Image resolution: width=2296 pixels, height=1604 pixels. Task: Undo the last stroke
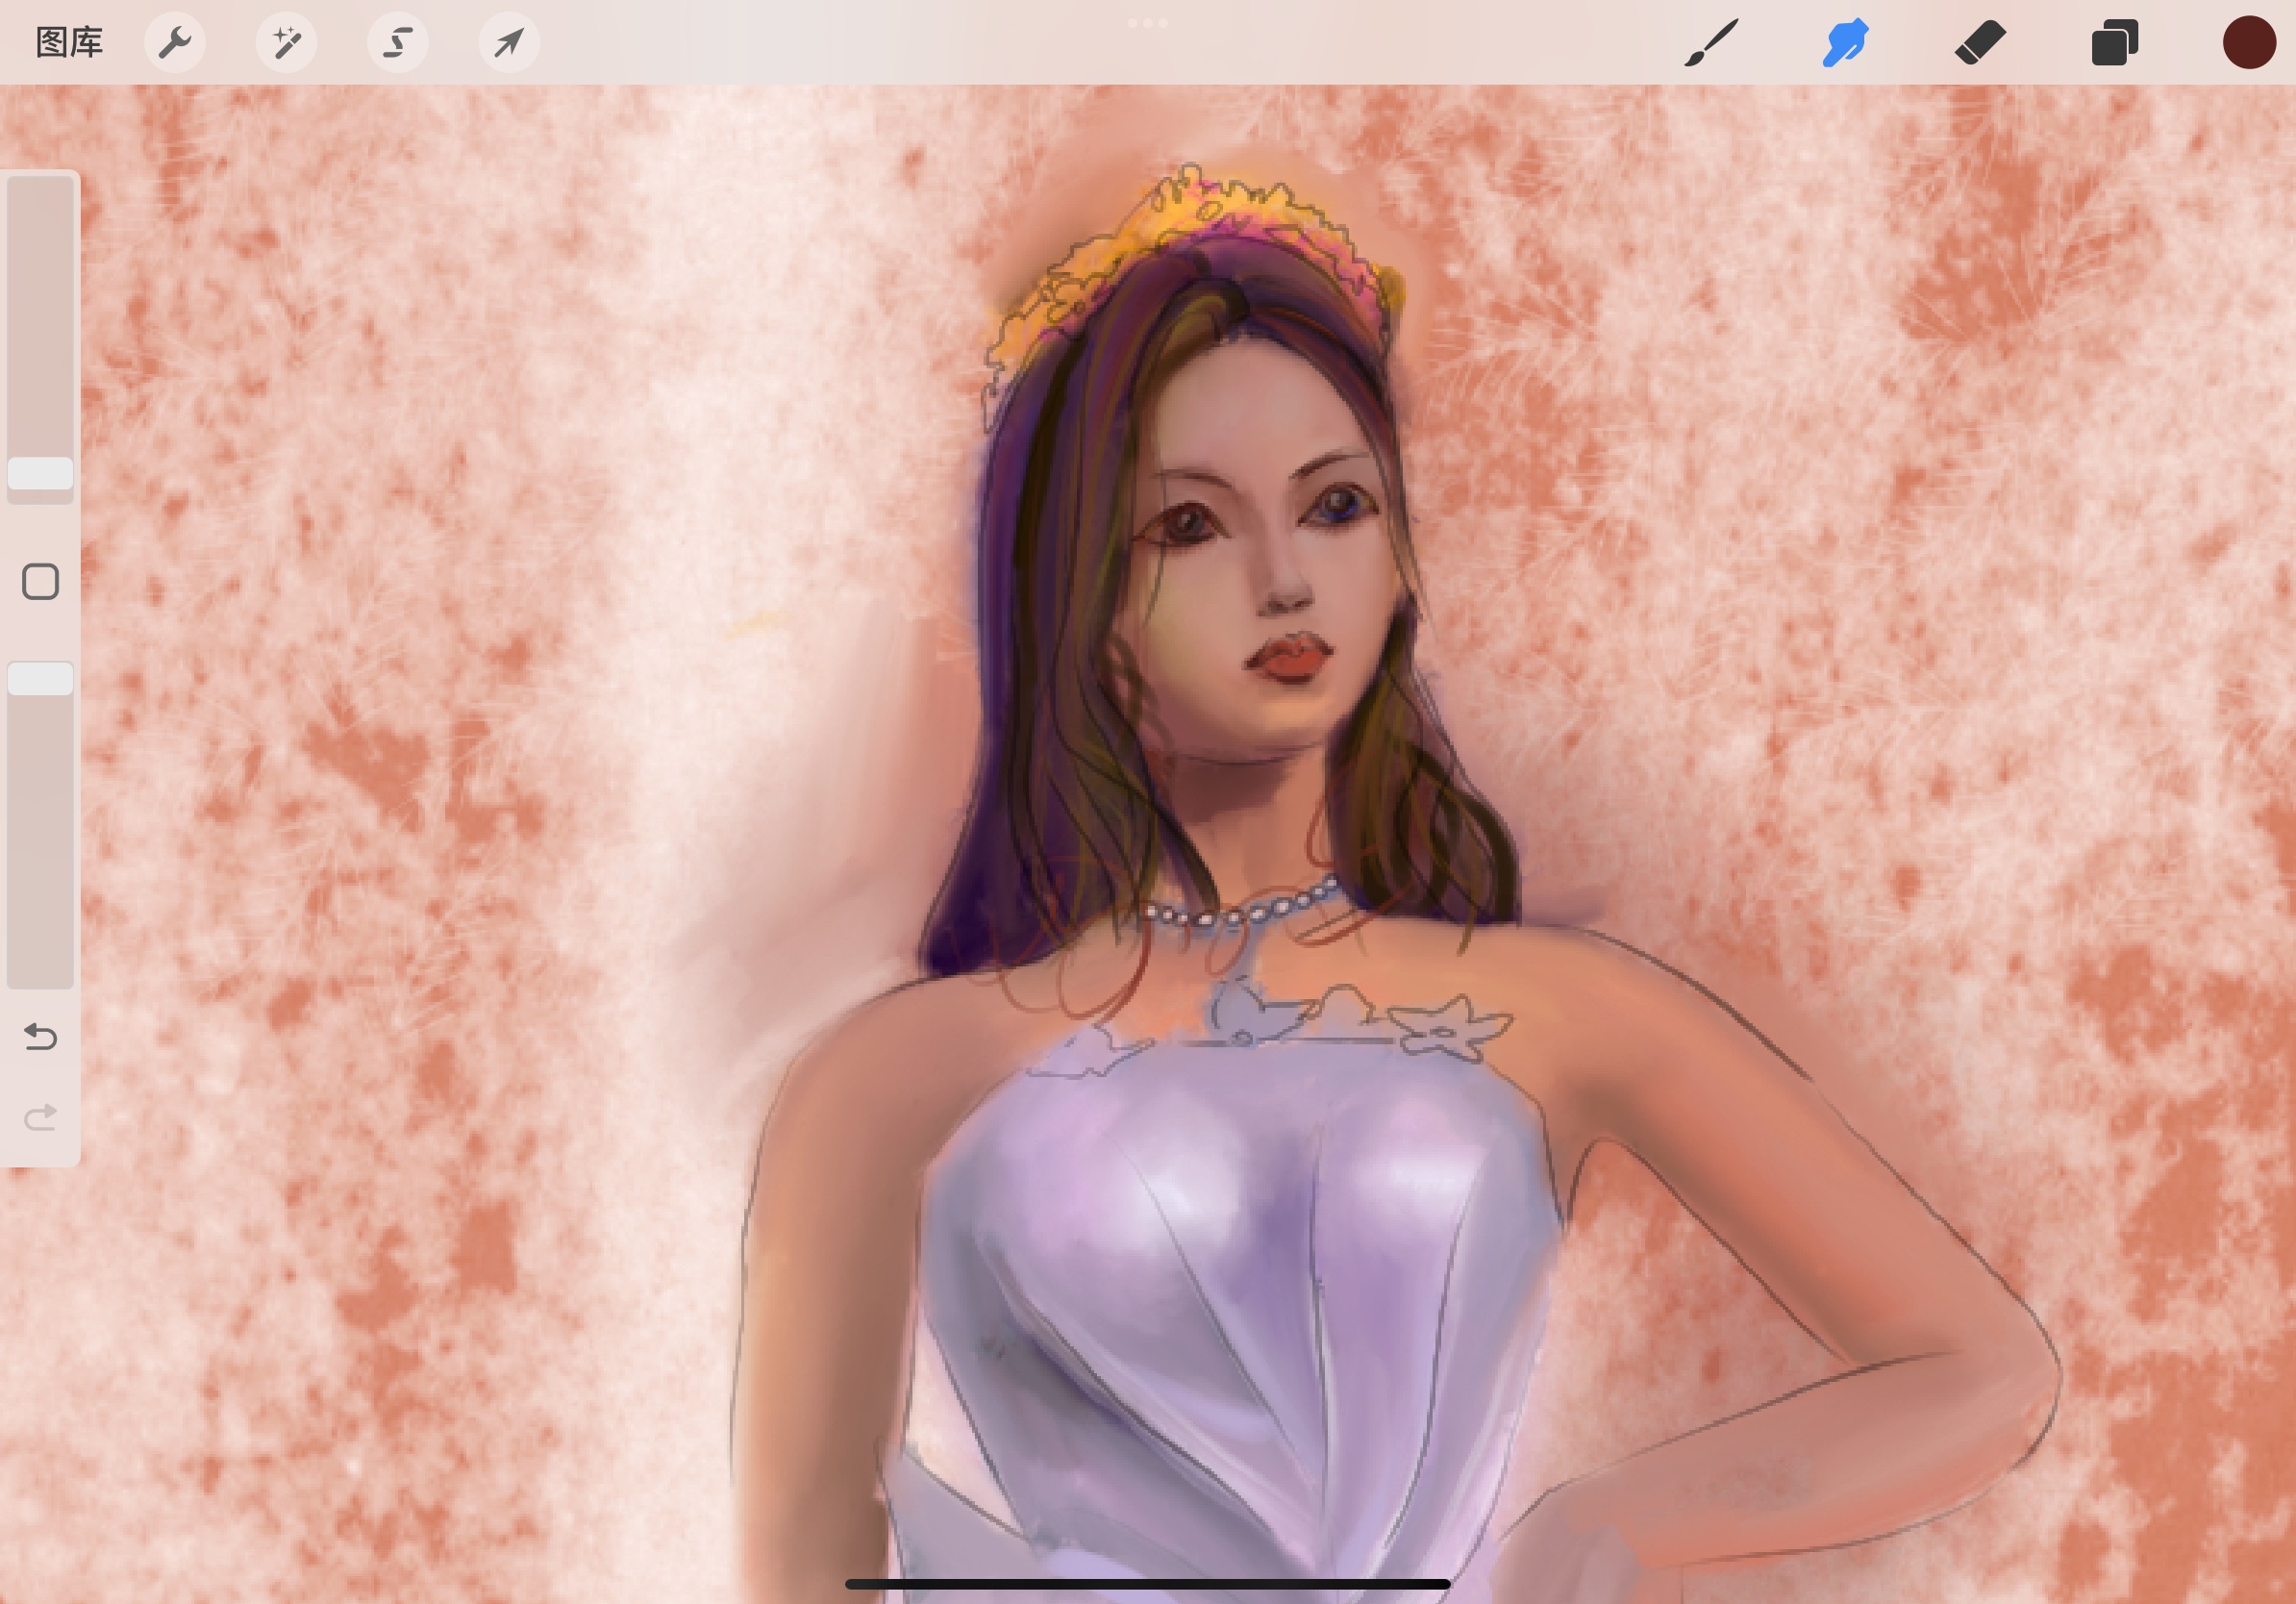(x=41, y=1037)
